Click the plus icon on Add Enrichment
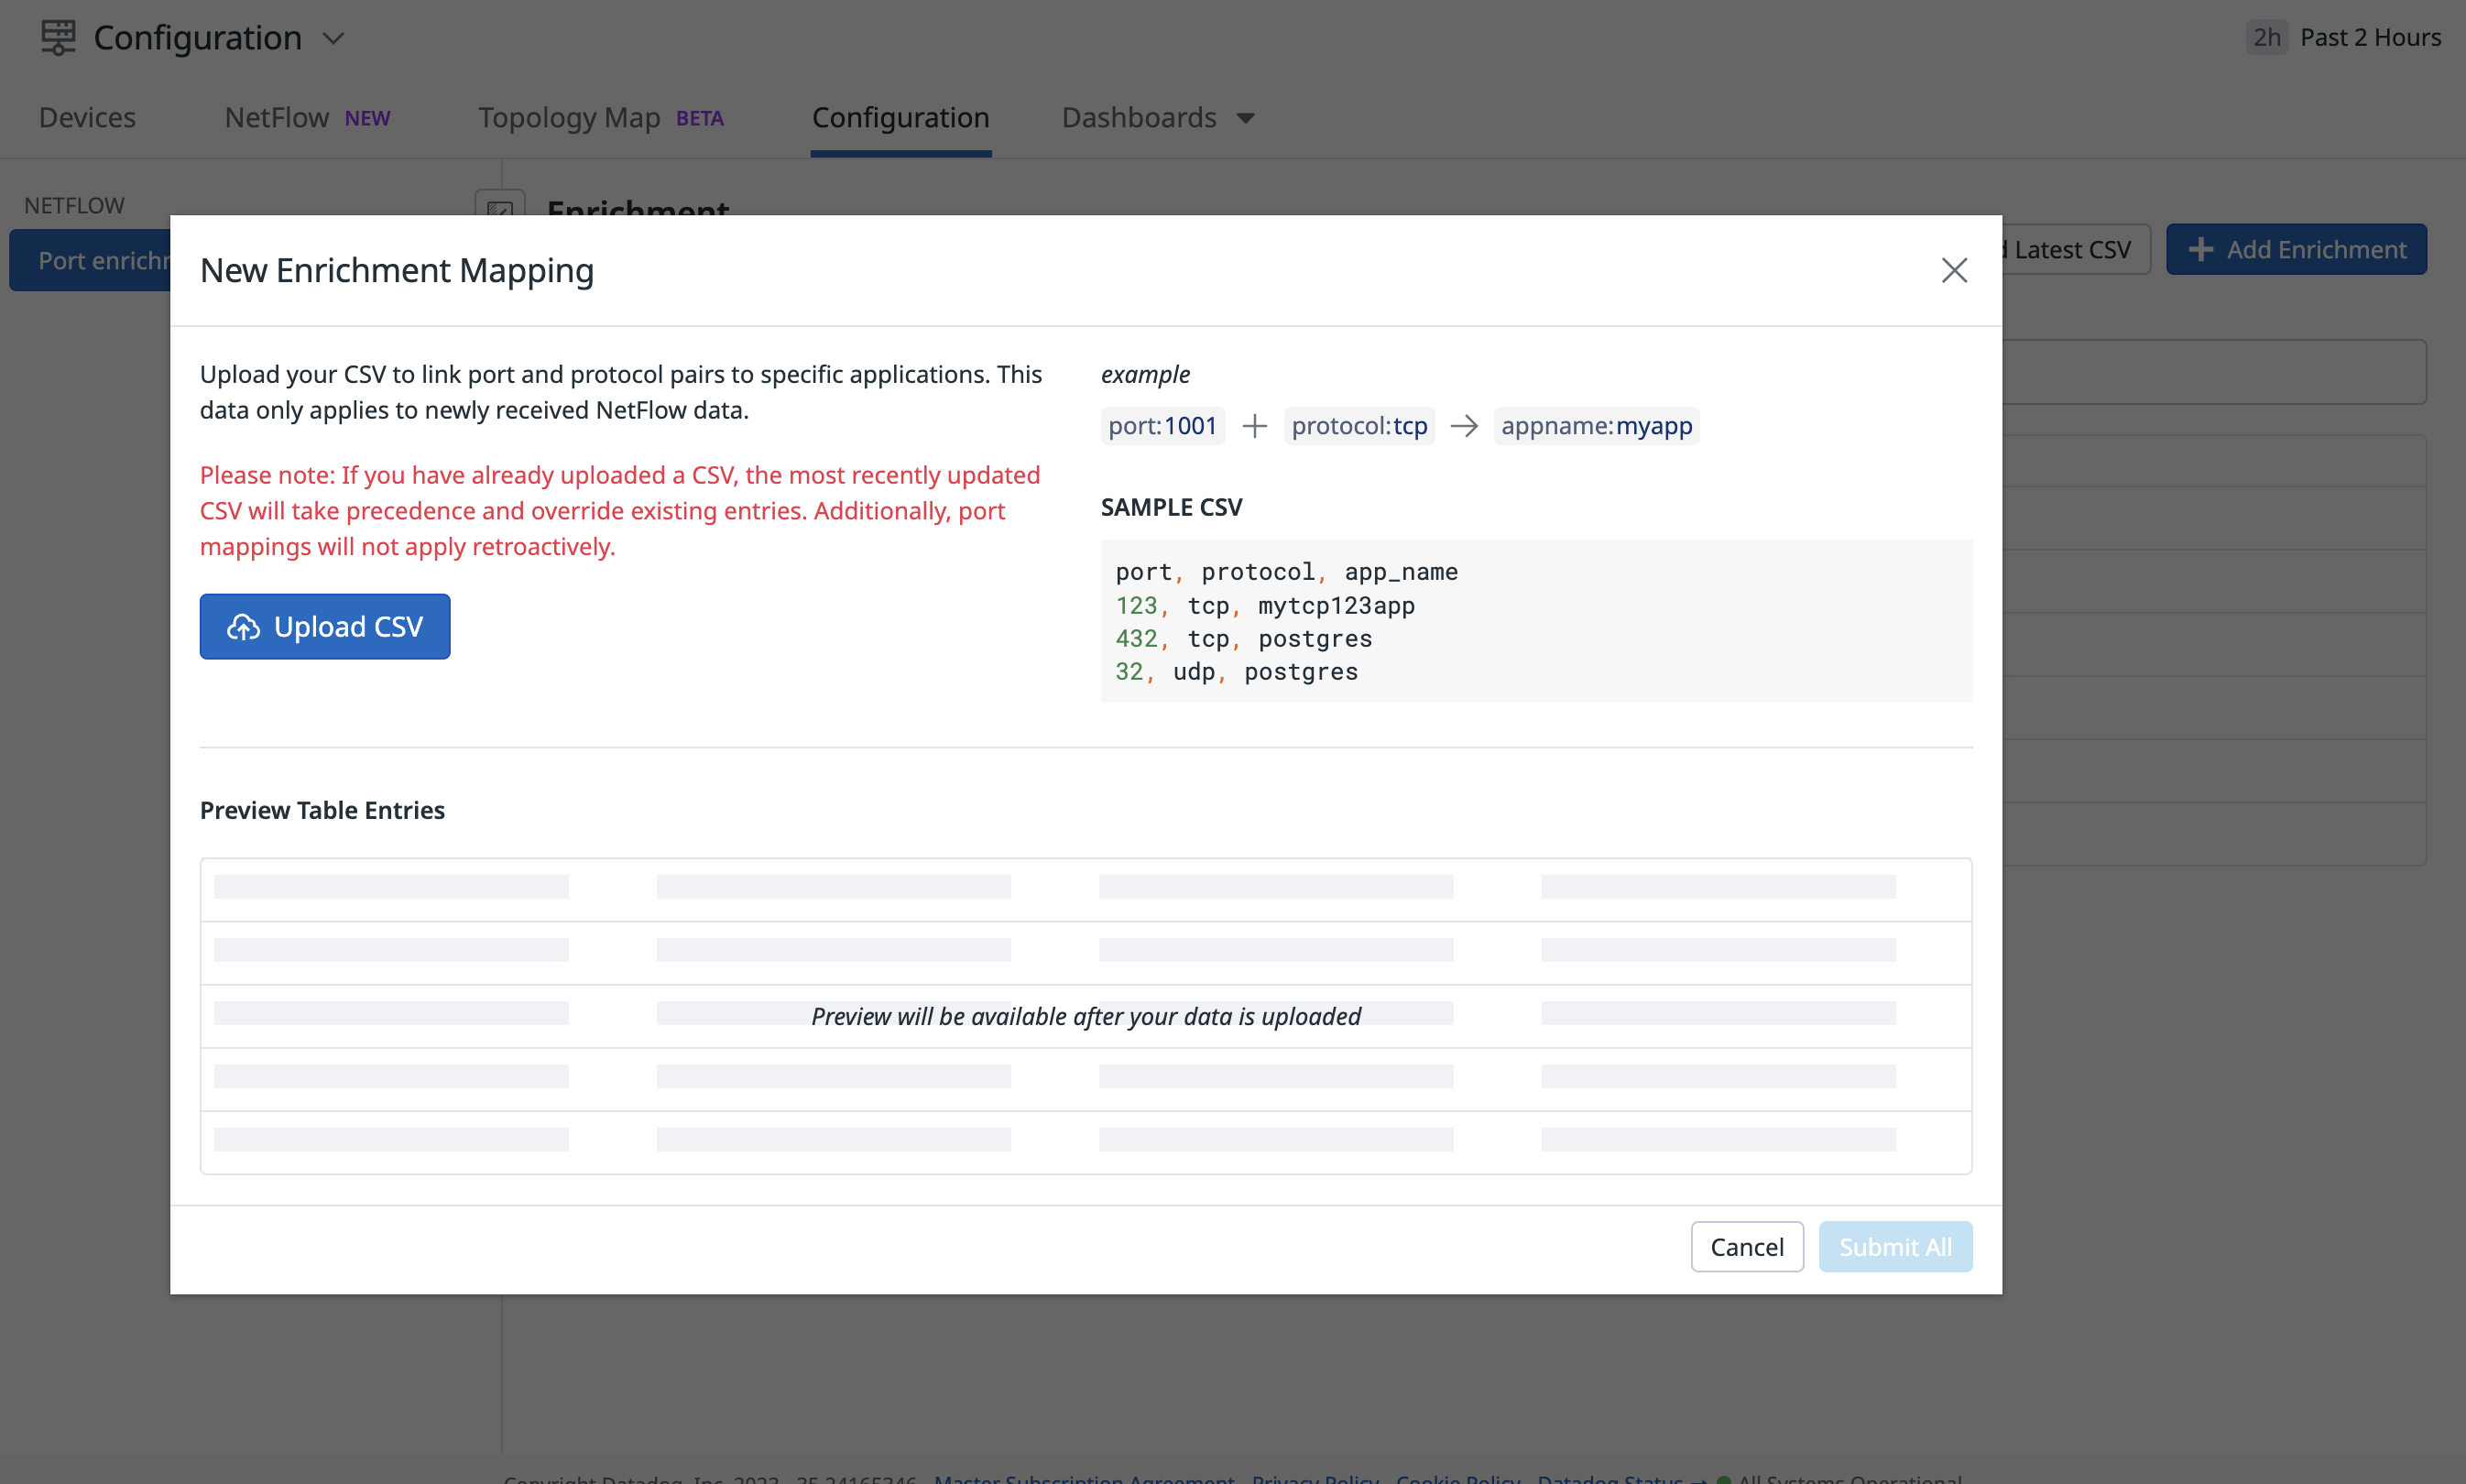Screen dimensions: 2466x1484 [x=2202, y=249]
